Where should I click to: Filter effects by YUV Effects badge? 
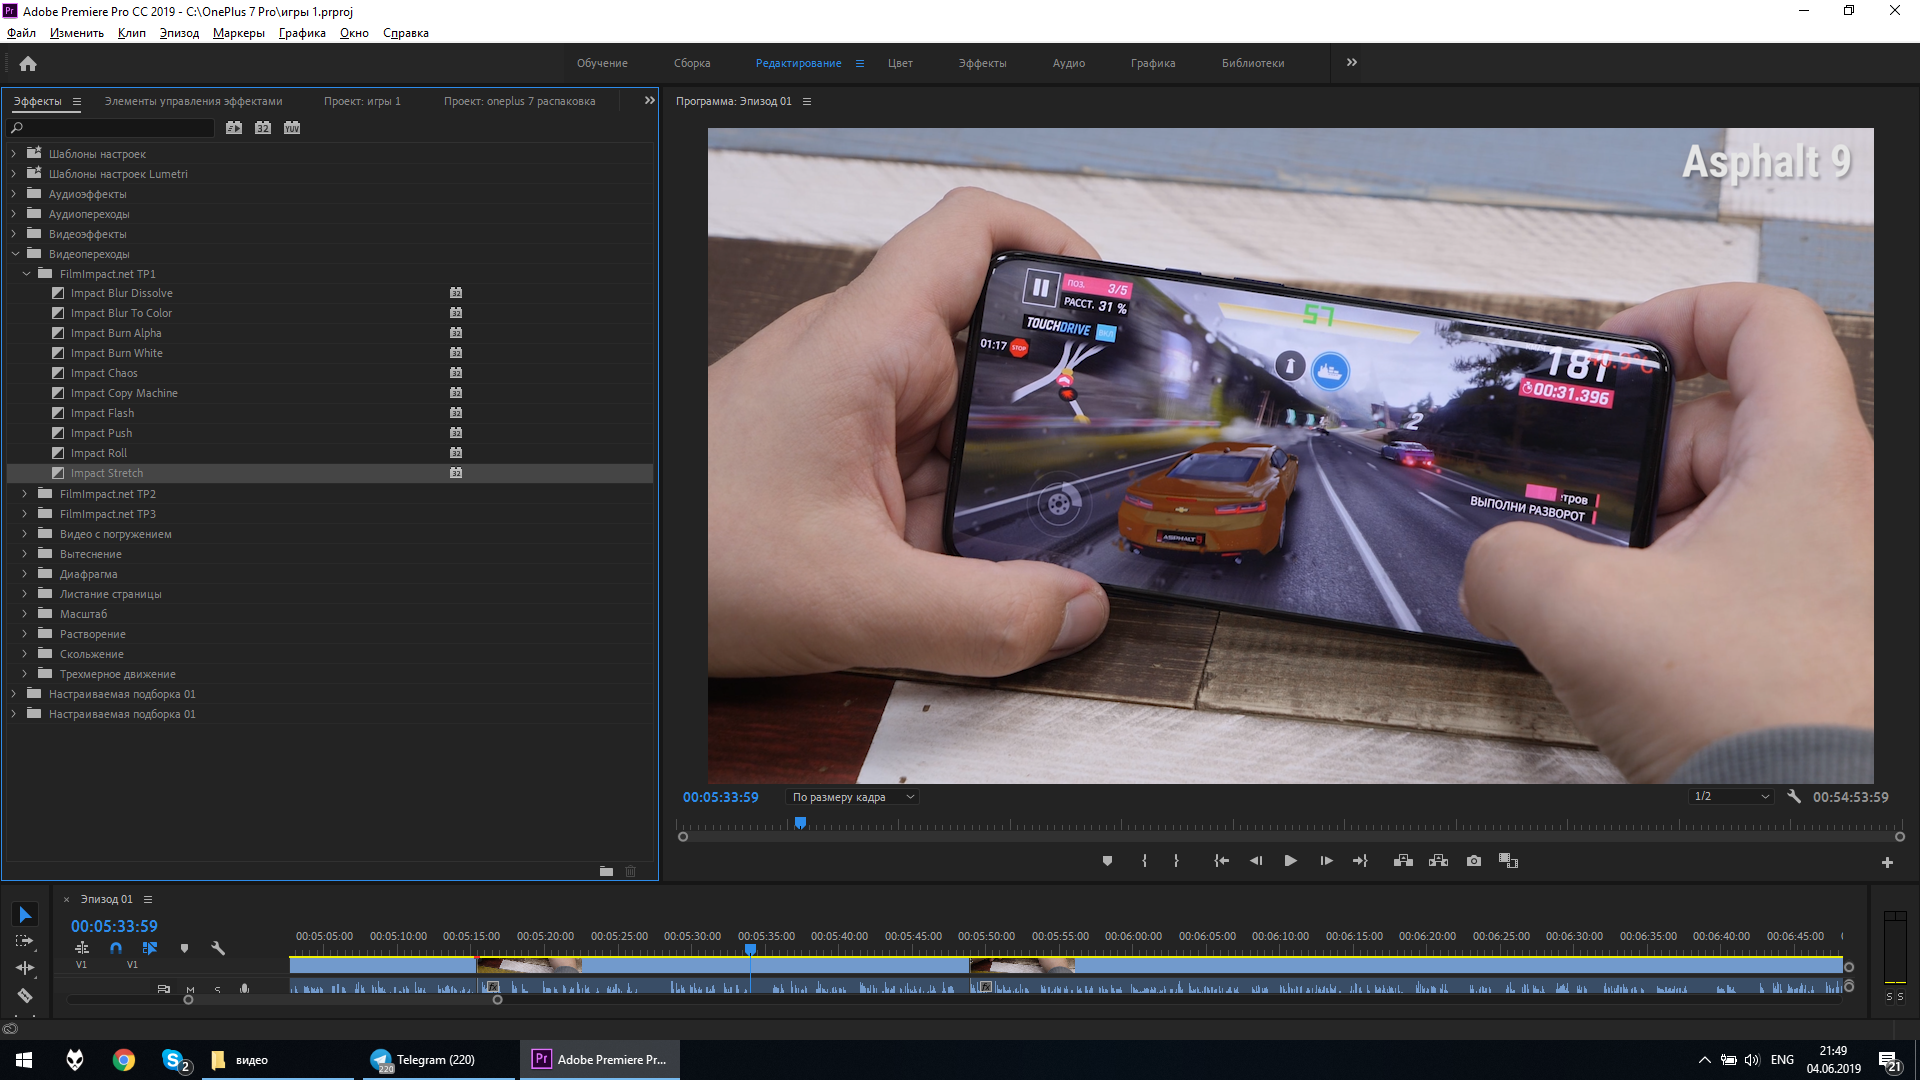[292, 128]
